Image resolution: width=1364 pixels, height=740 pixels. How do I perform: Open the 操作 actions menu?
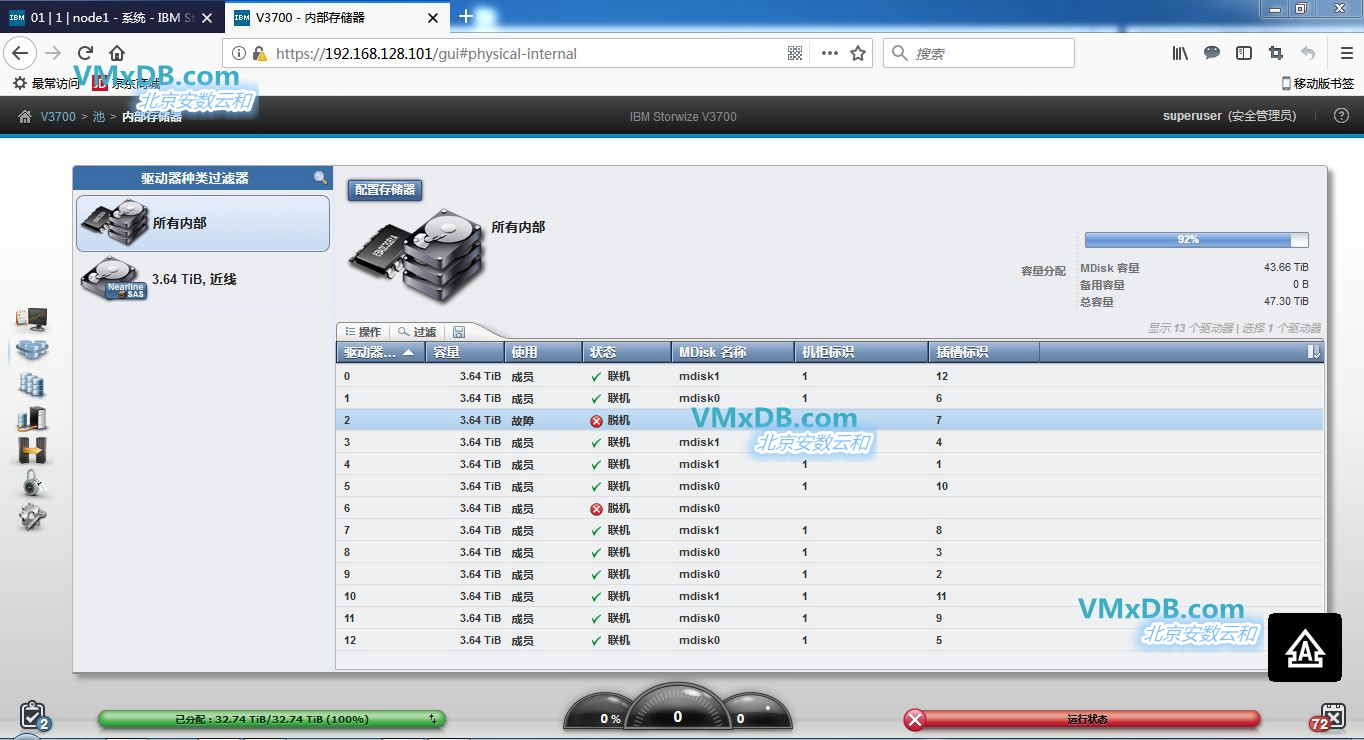pos(363,332)
